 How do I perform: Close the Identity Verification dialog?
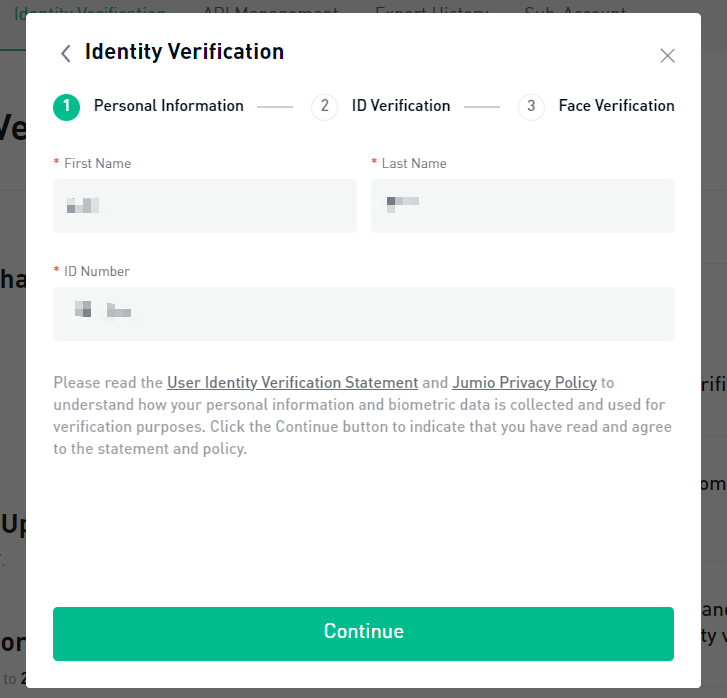pyautogui.click(x=667, y=56)
